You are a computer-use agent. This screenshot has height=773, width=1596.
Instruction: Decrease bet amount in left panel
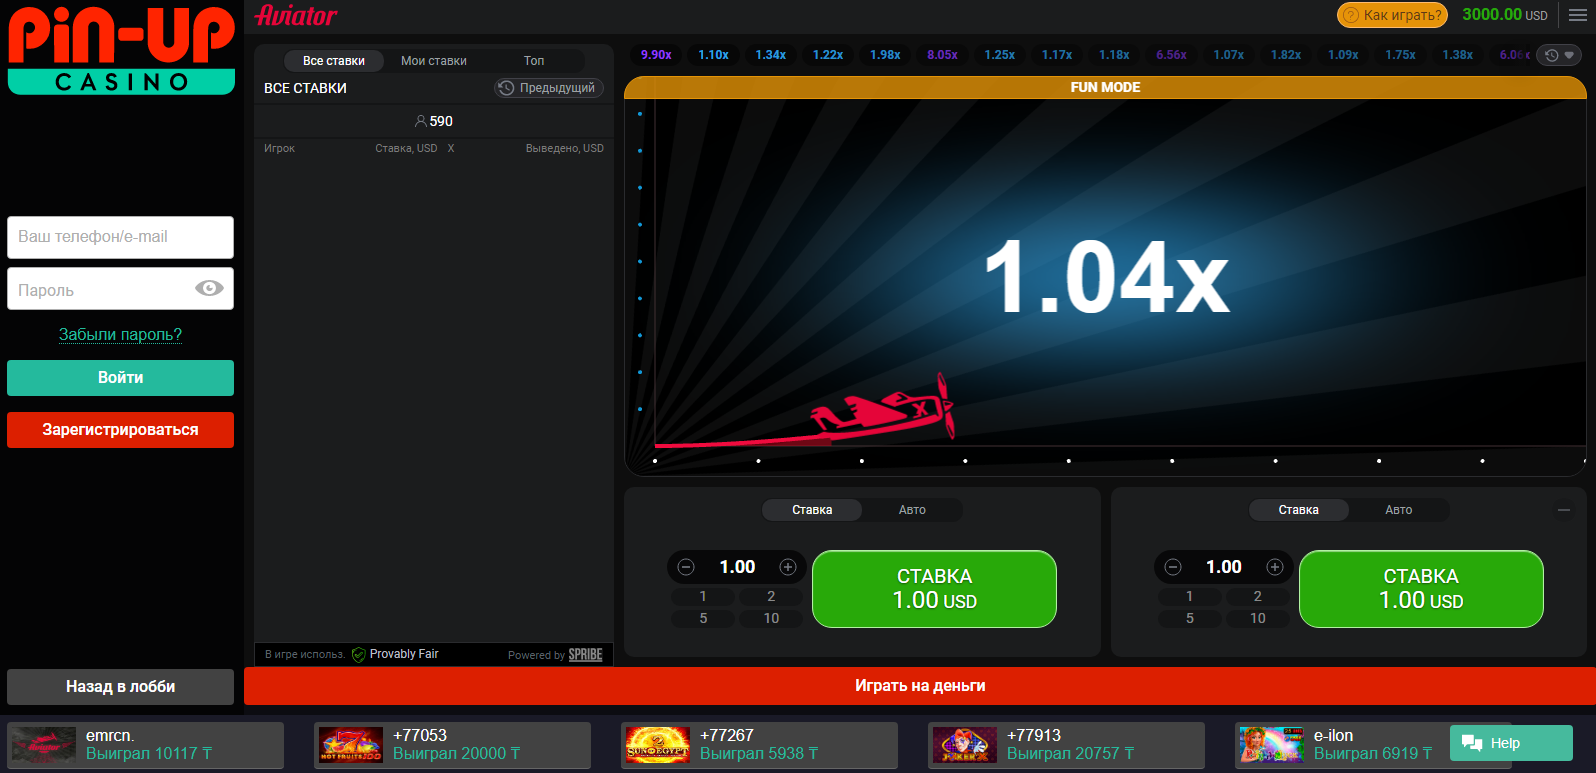pyautogui.click(x=686, y=567)
